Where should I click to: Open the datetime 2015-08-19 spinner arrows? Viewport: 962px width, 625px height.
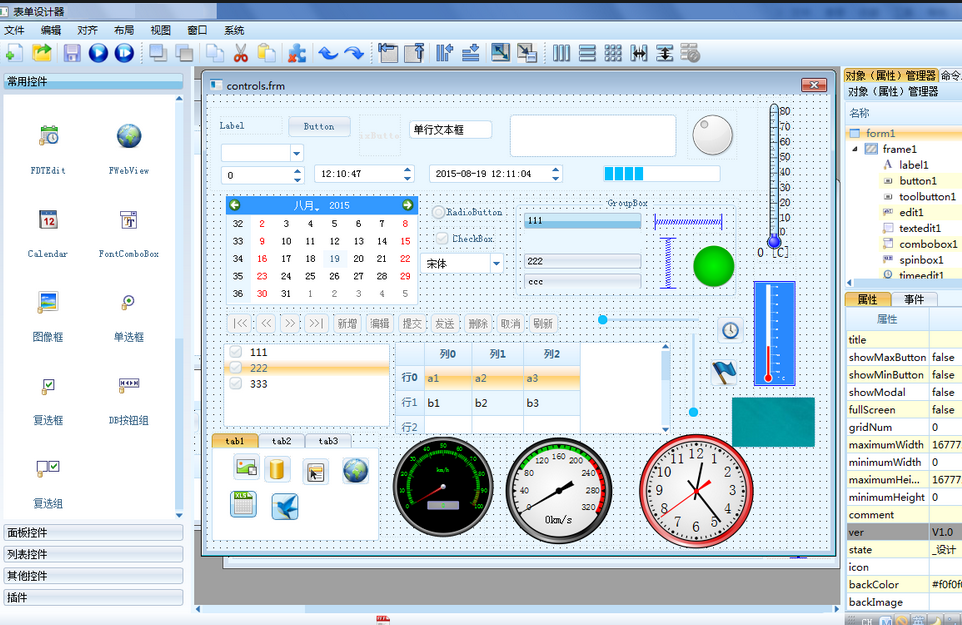point(555,174)
